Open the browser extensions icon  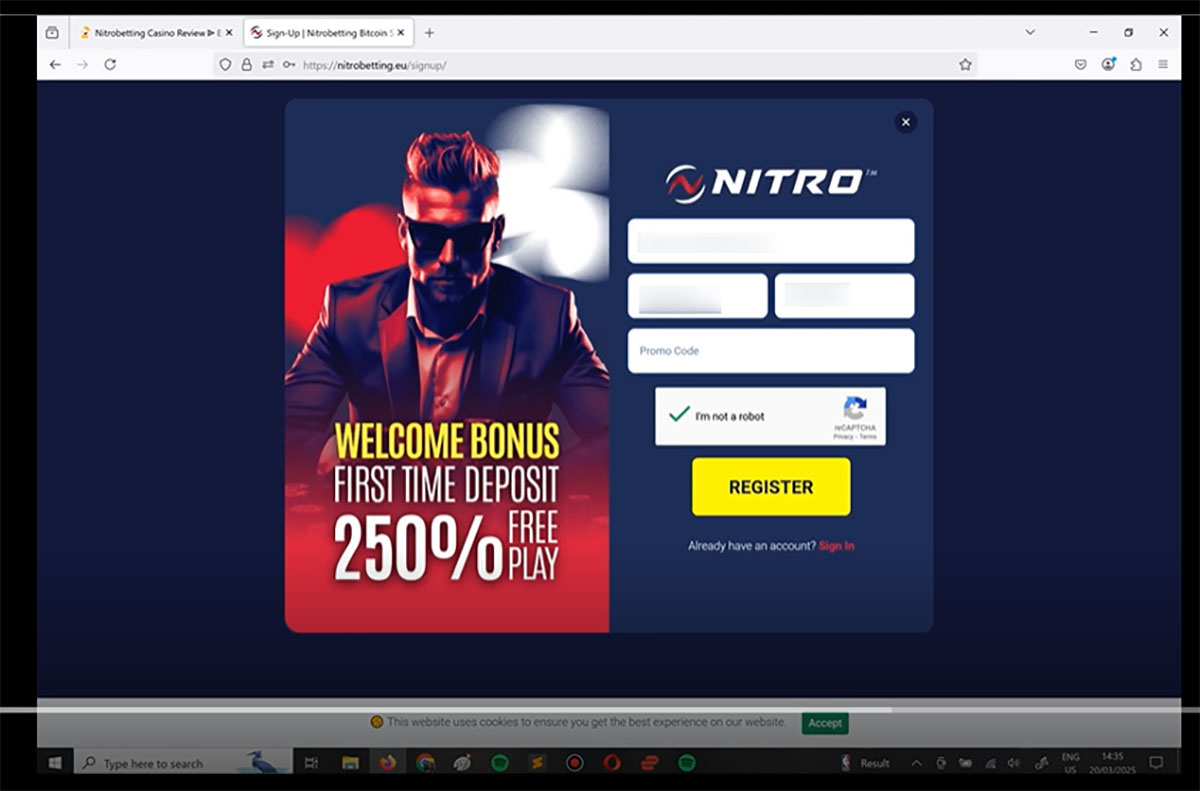tap(1133, 64)
